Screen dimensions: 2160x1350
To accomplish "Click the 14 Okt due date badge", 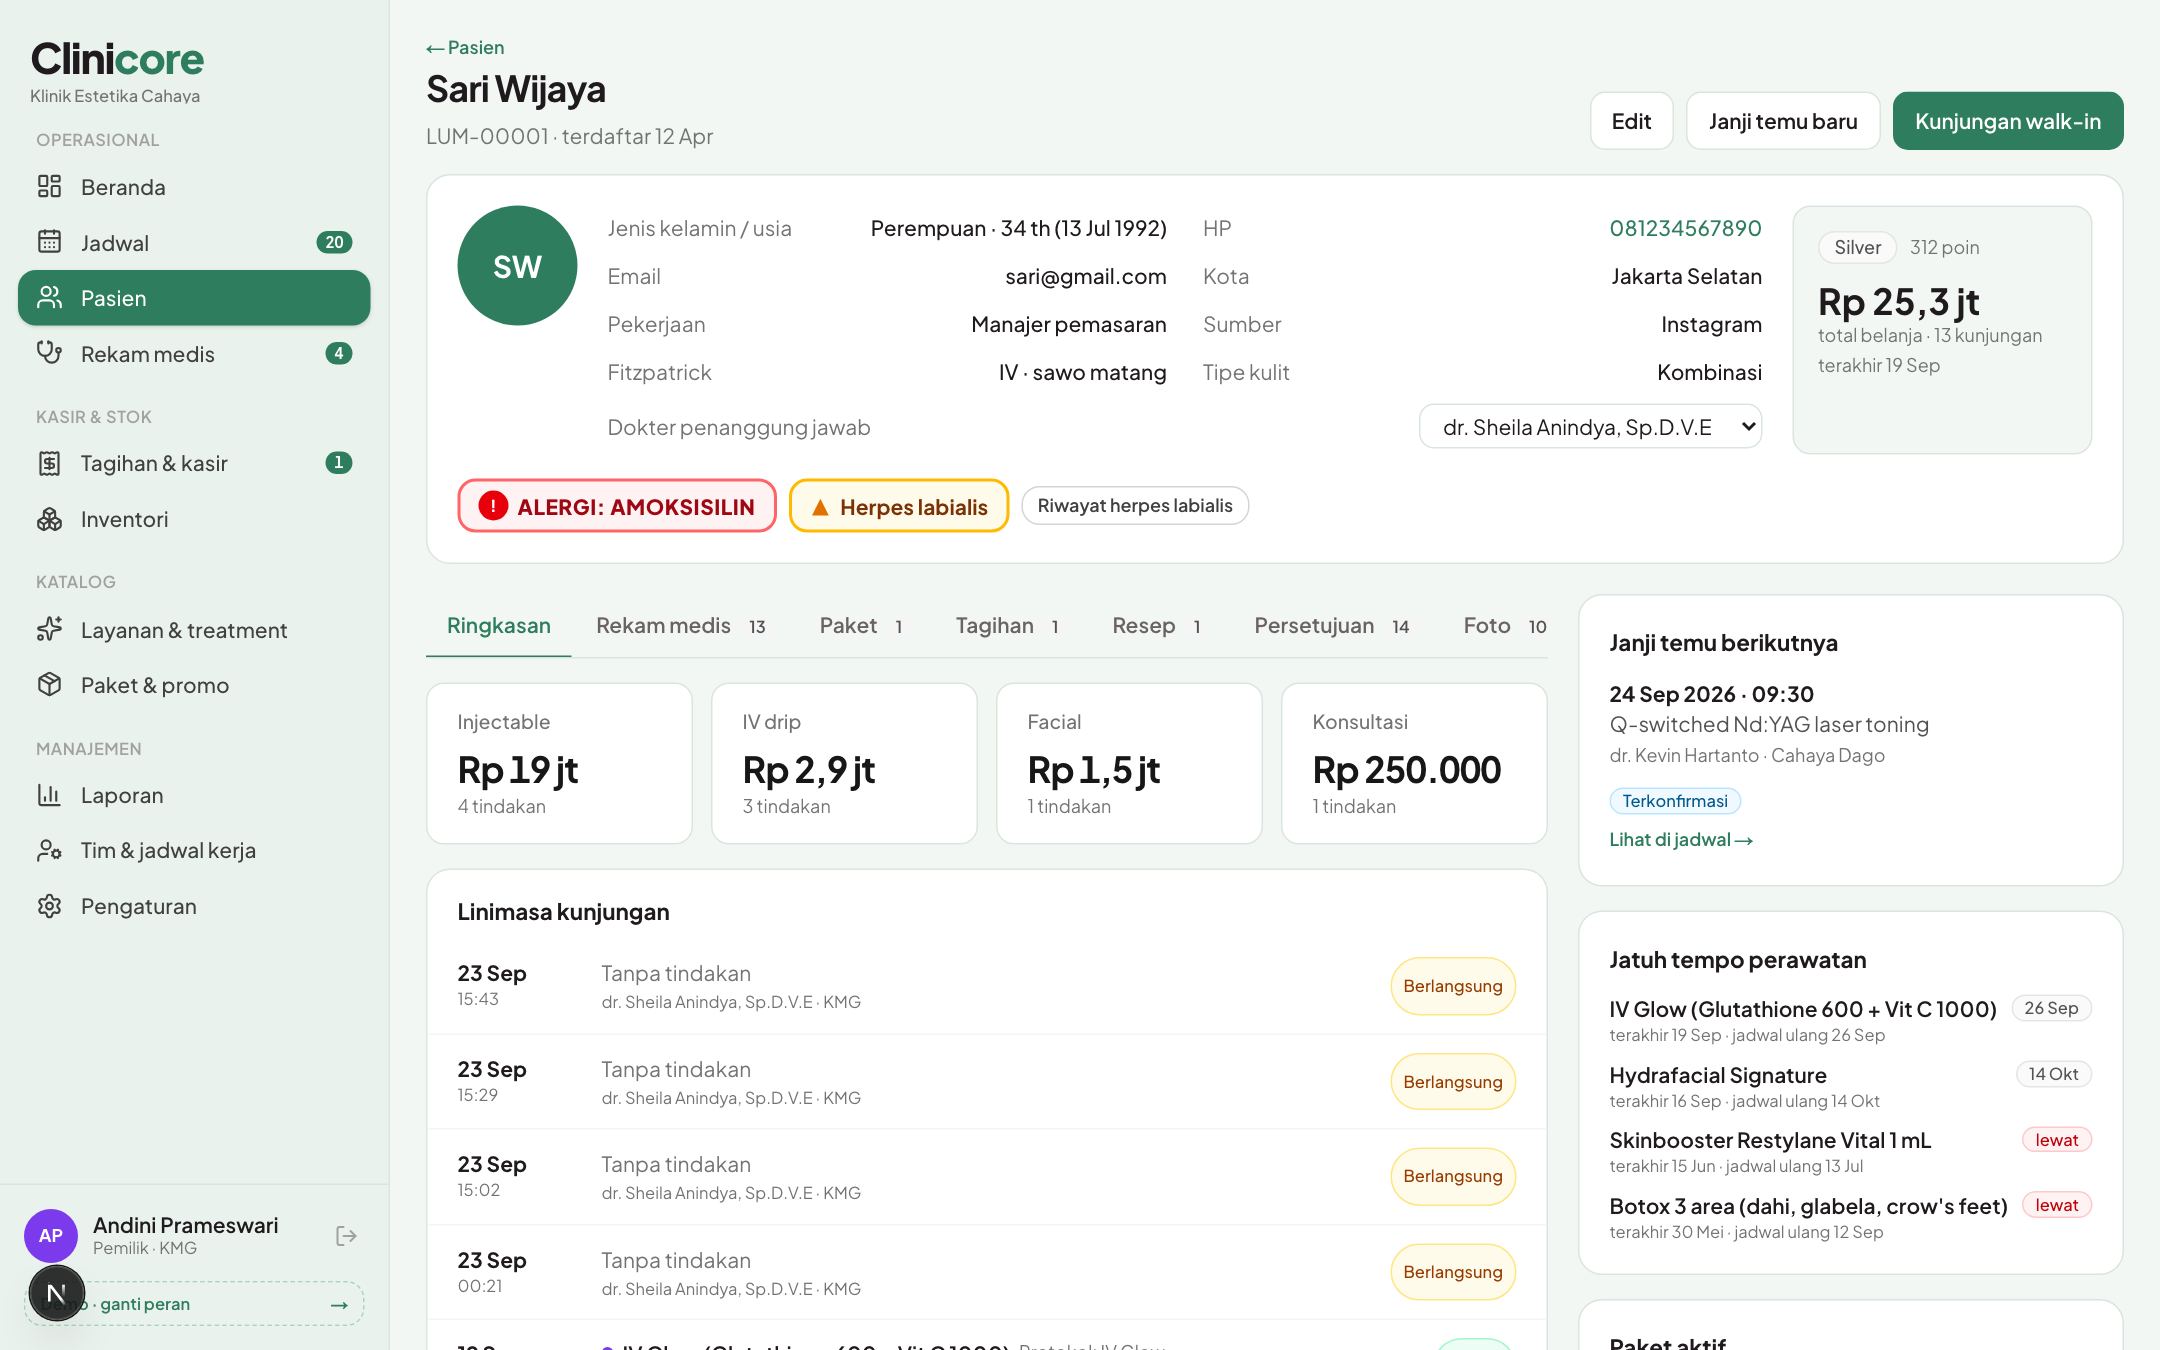I will click(x=2054, y=1074).
